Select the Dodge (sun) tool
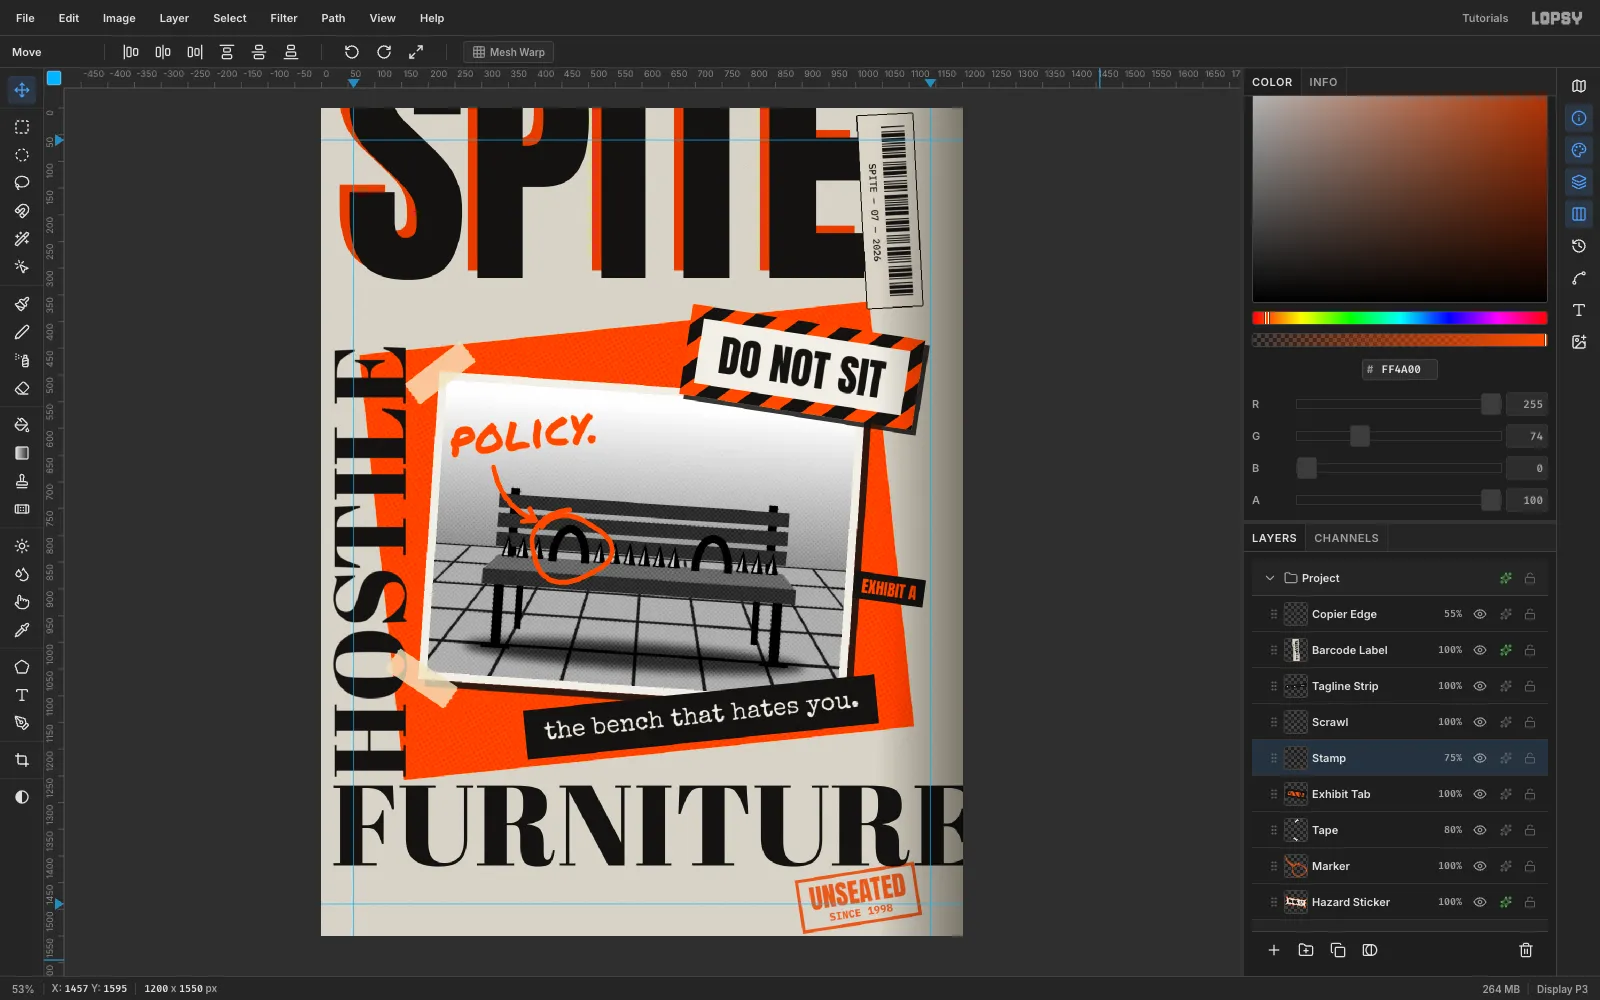Image resolution: width=1600 pixels, height=1000 pixels. coord(22,546)
